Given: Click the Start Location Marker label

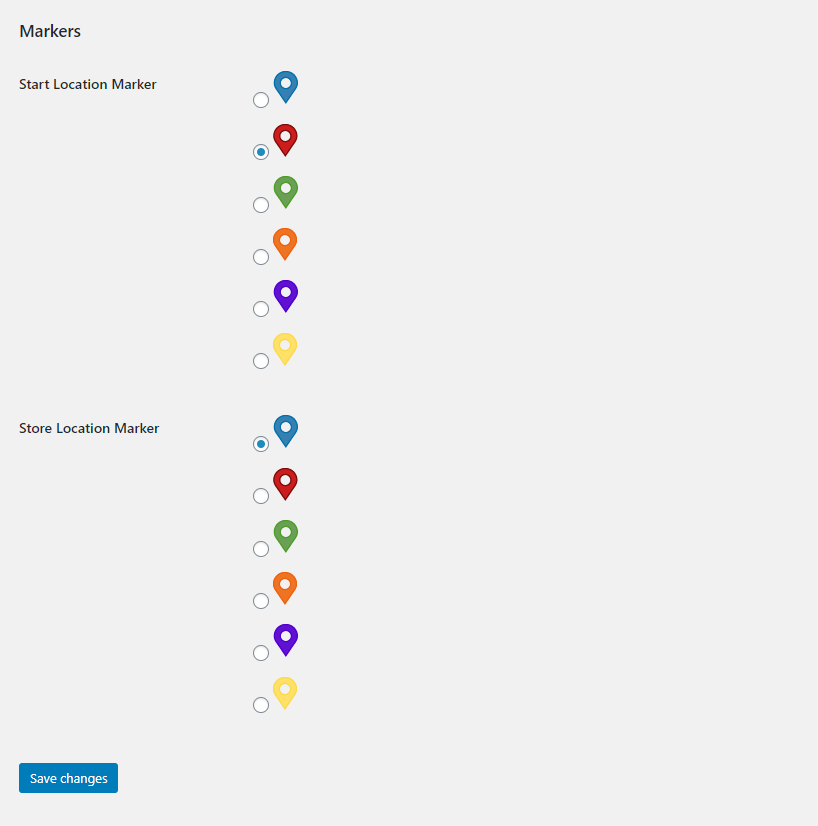Looking at the screenshot, I should 87,84.
